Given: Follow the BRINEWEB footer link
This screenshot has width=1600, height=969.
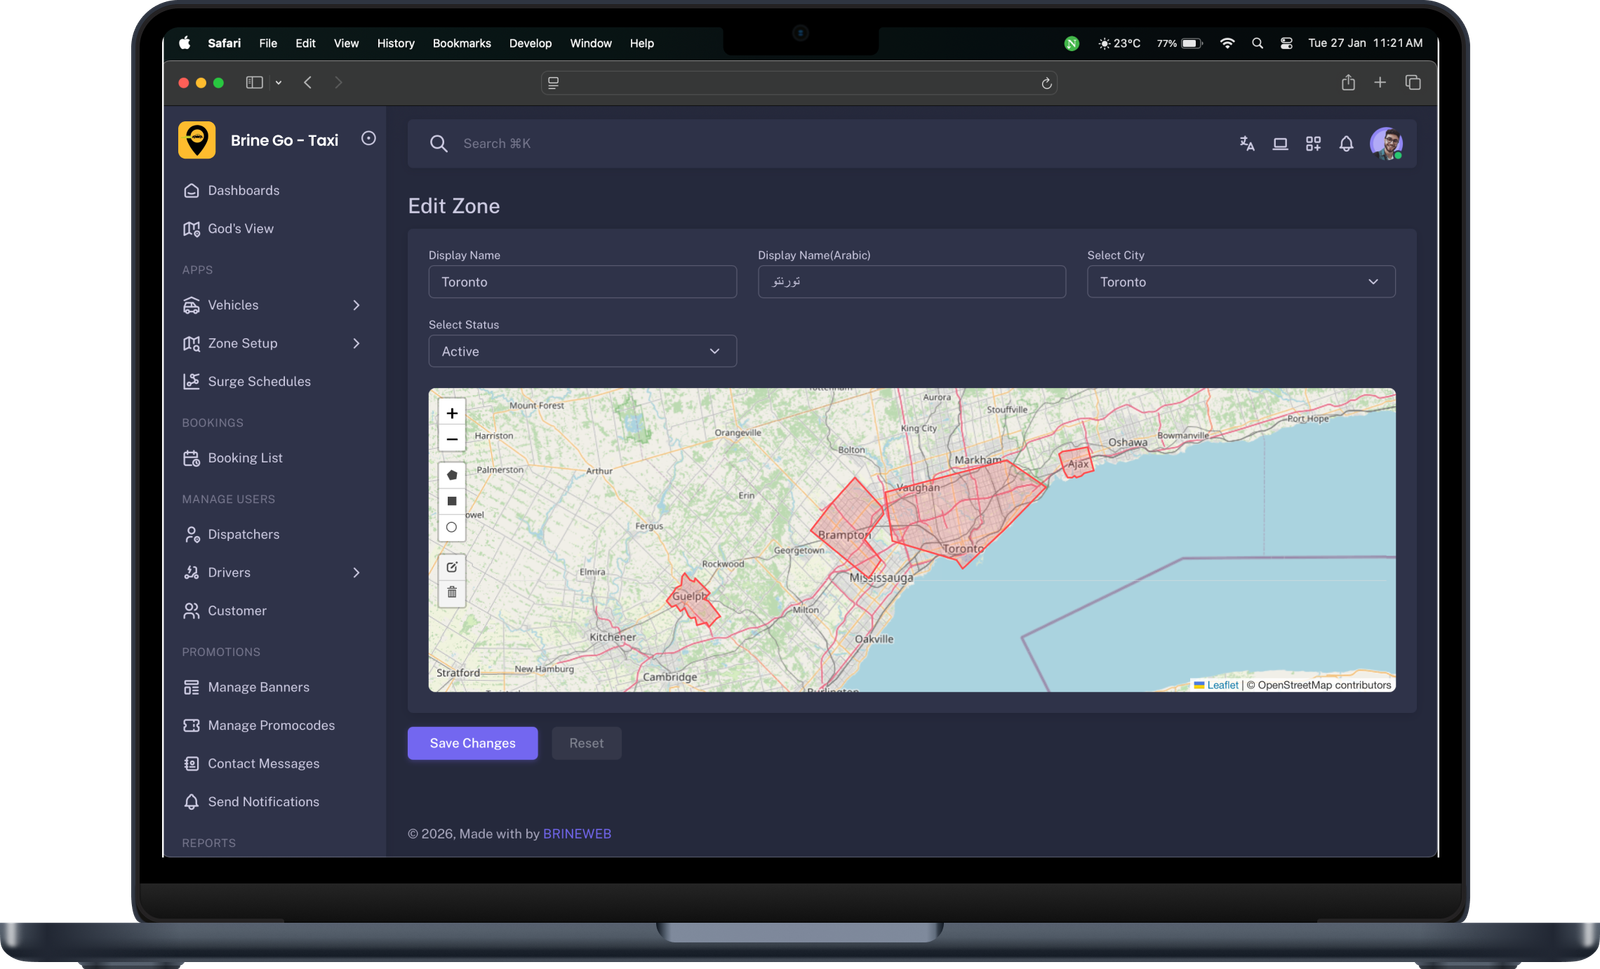Looking at the screenshot, I should tap(577, 834).
